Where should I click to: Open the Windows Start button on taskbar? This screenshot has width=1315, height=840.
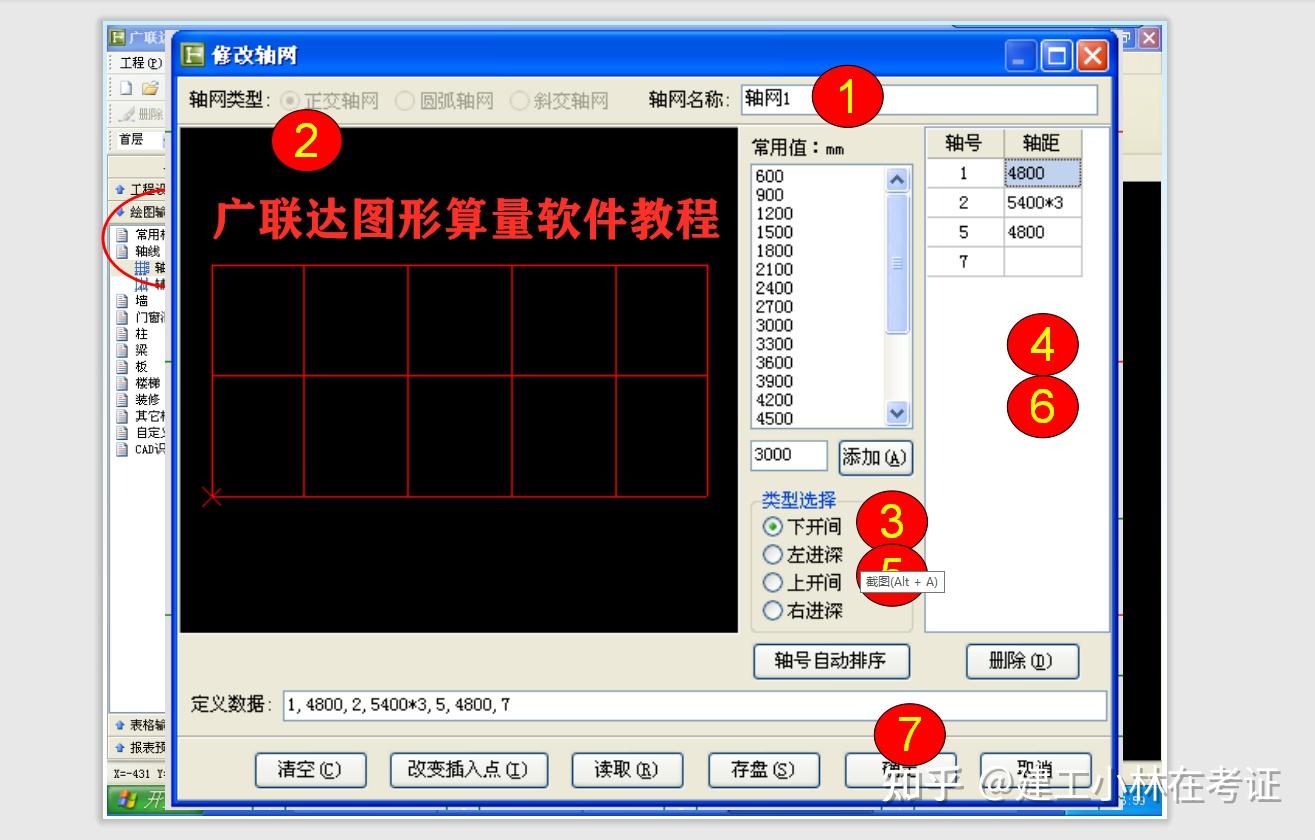[x=138, y=800]
